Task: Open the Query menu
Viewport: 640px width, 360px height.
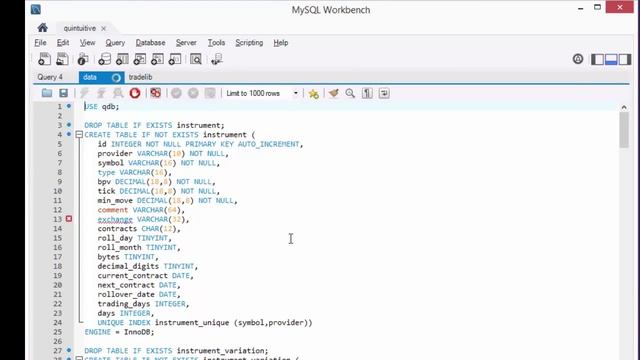Action: tap(115, 42)
